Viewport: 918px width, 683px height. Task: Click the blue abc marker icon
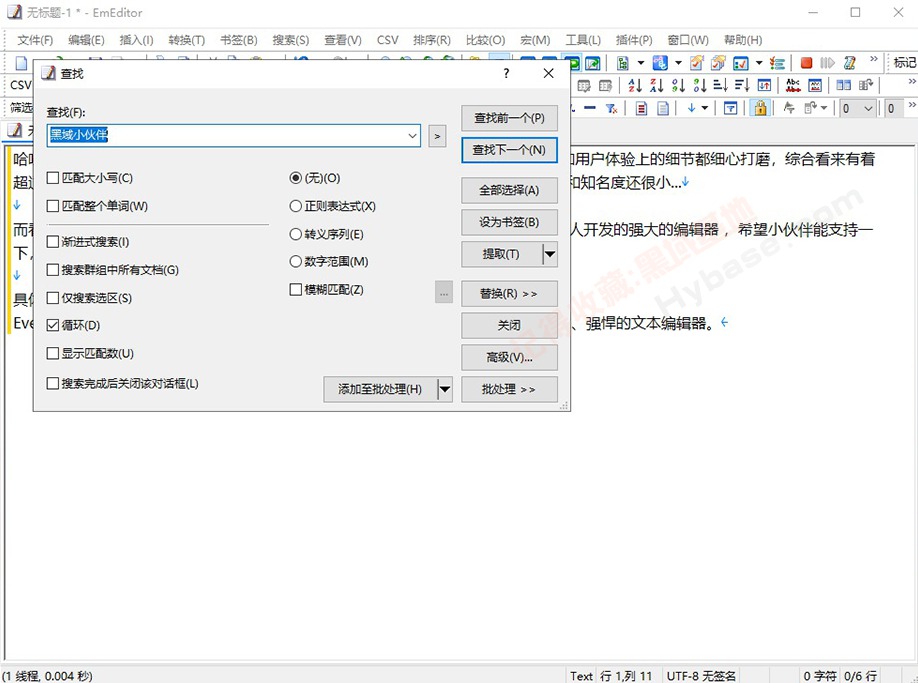(x=660, y=63)
